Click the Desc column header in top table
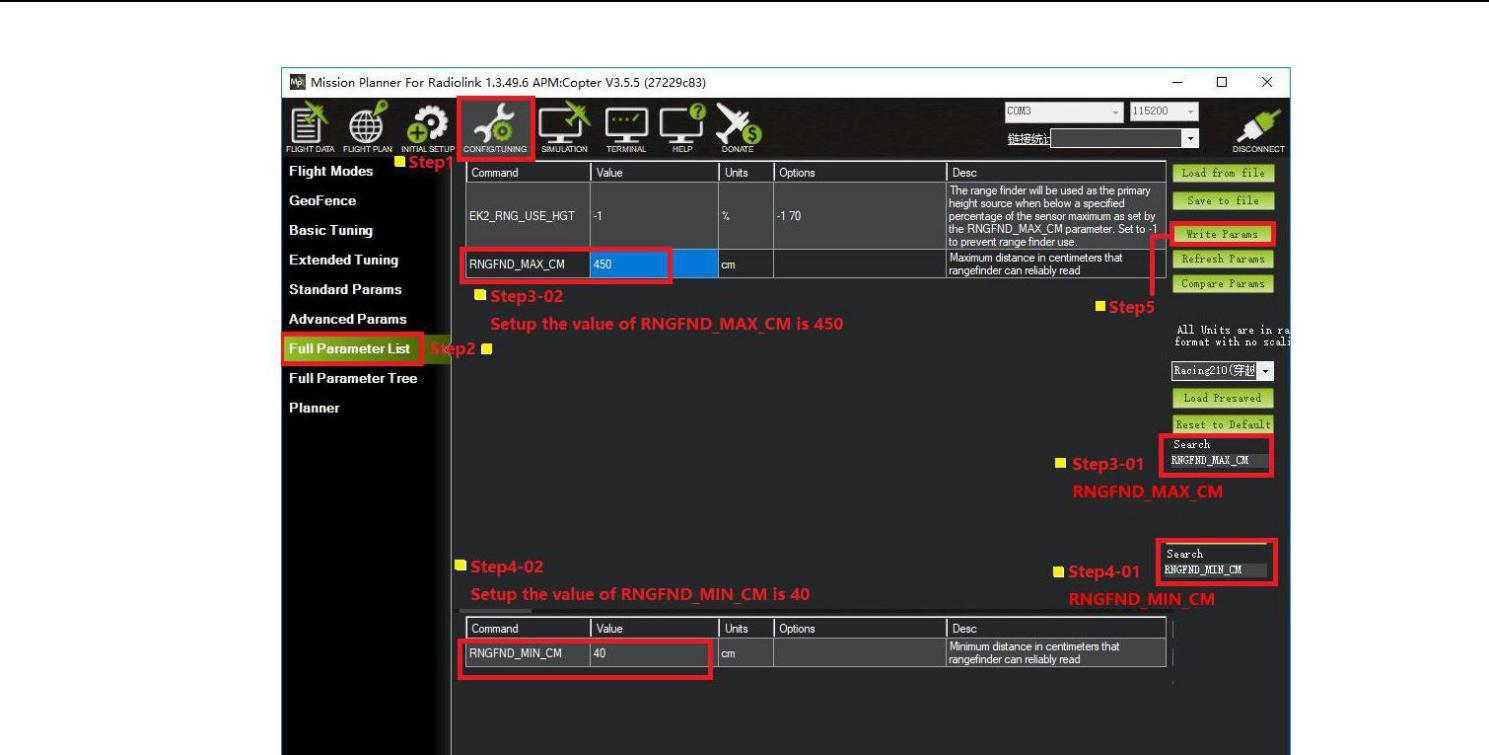This screenshot has width=1489, height=755. (1057, 172)
